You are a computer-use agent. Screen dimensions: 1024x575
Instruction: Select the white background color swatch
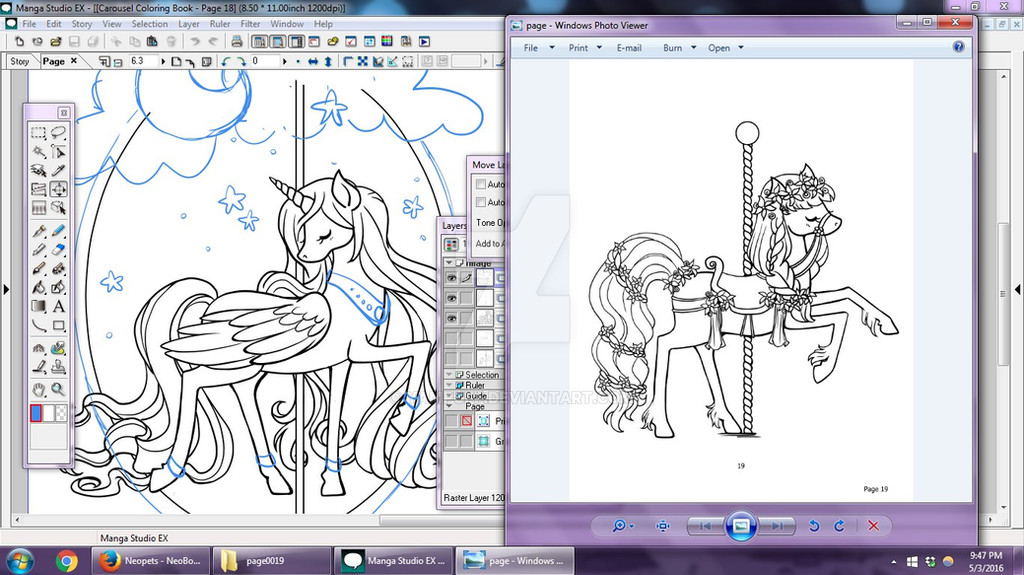[48, 413]
